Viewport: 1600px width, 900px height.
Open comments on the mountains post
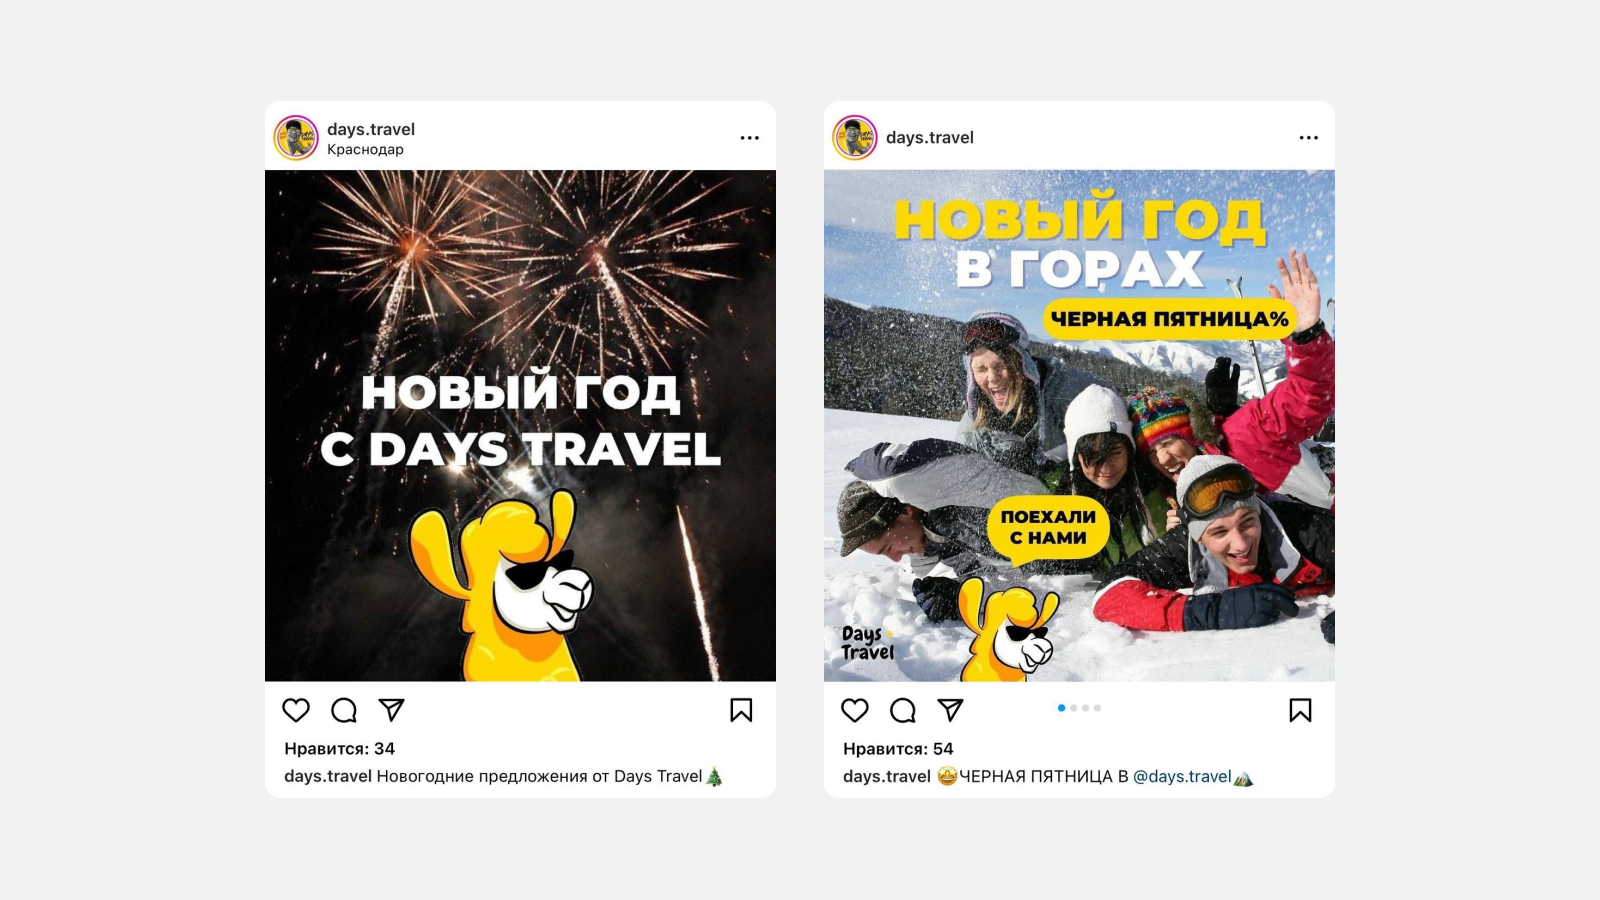(903, 710)
